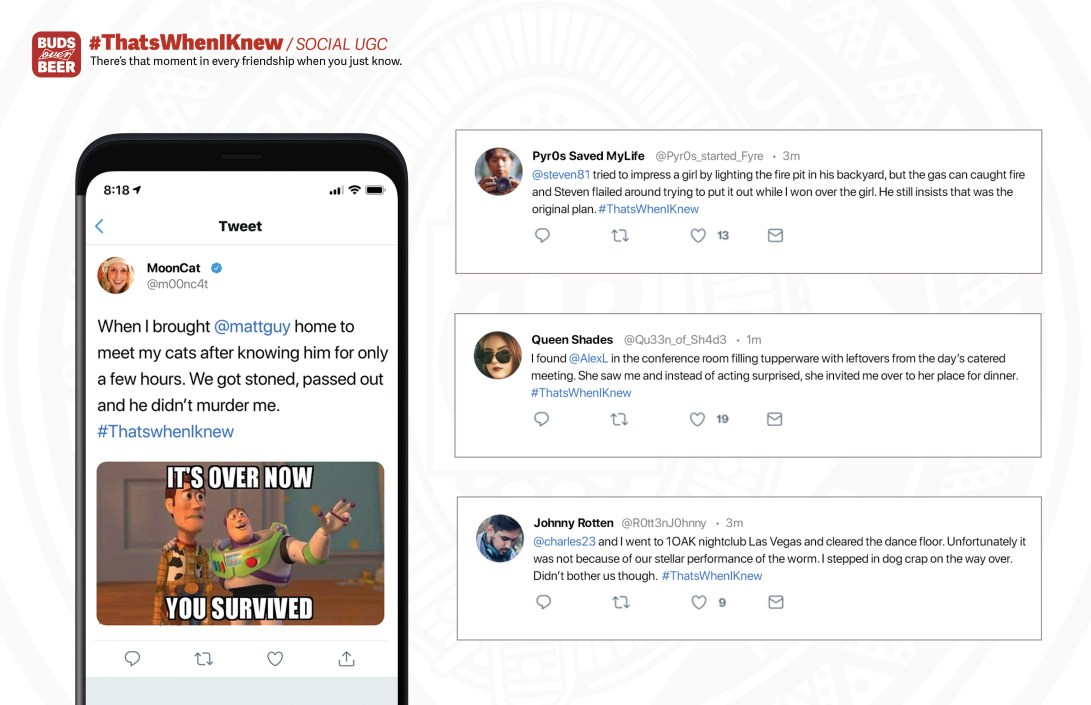This screenshot has height=705, width=1091.
Task: Tap the back arrow in Tweet header
Action: click(99, 226)
